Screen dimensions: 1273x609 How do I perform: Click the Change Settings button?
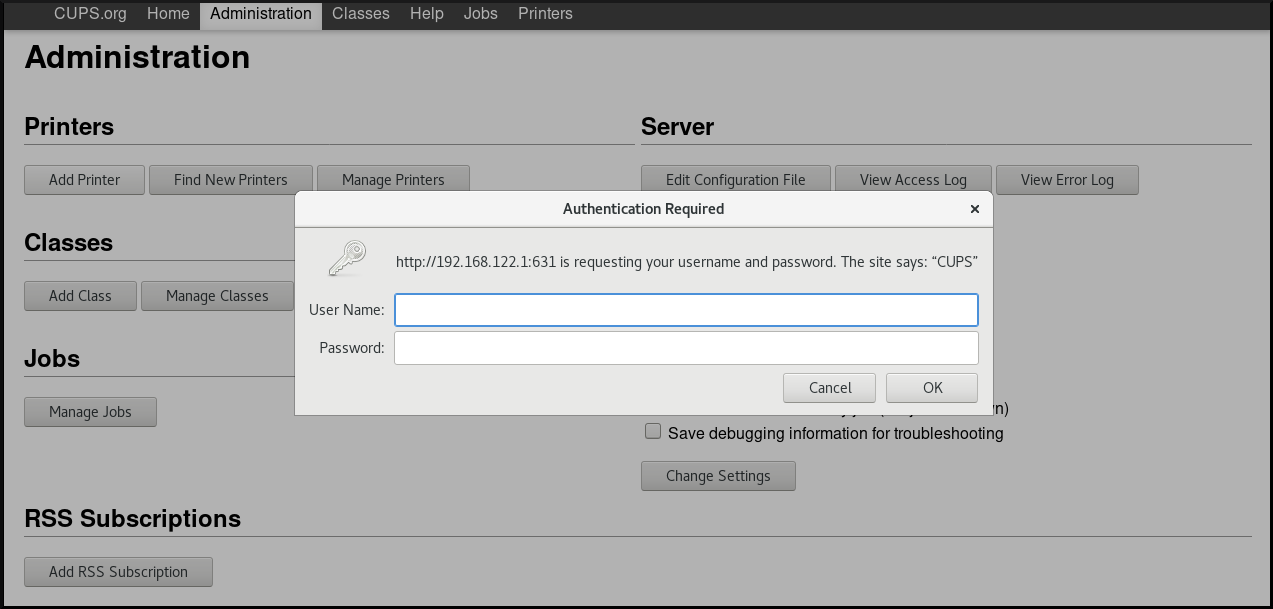click(x=718, y=476)
